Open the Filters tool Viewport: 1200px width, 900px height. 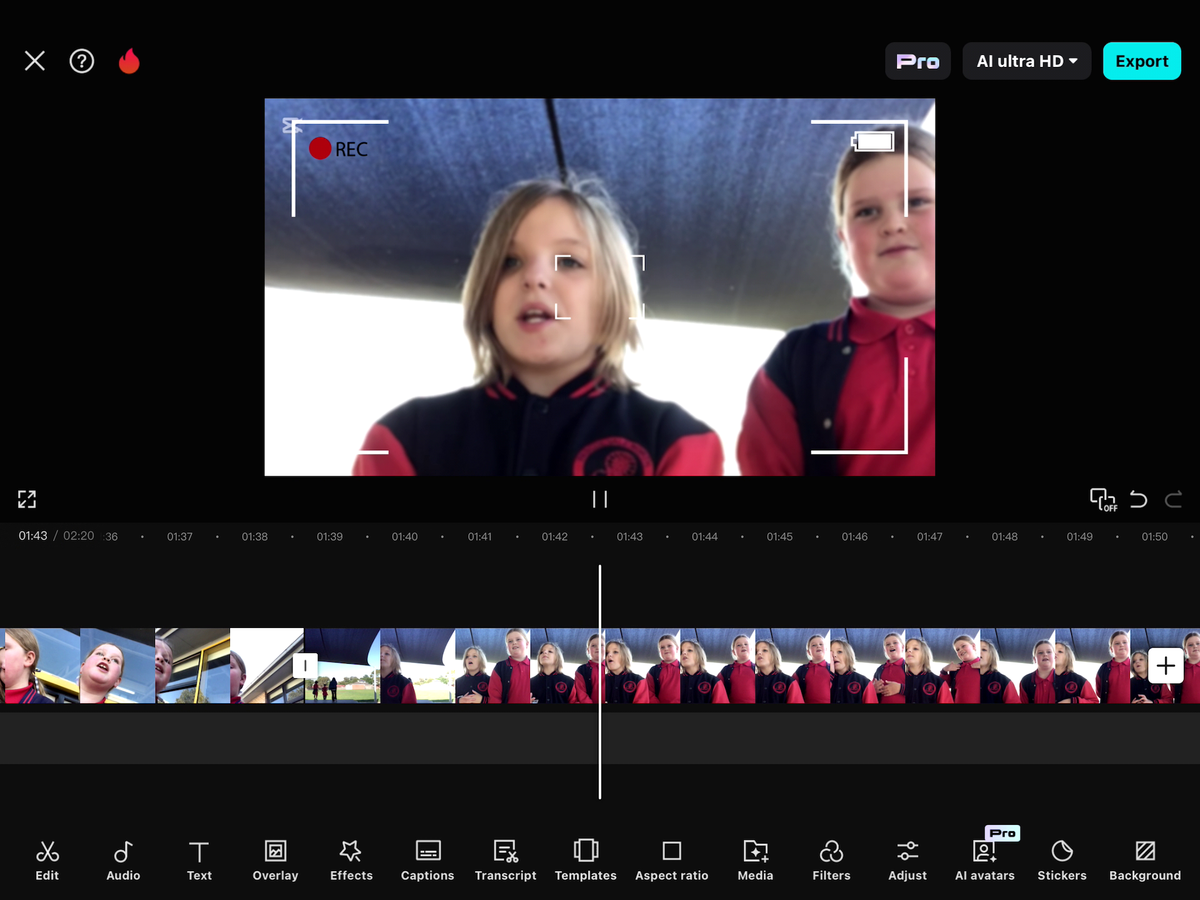[x=831, y=860]
